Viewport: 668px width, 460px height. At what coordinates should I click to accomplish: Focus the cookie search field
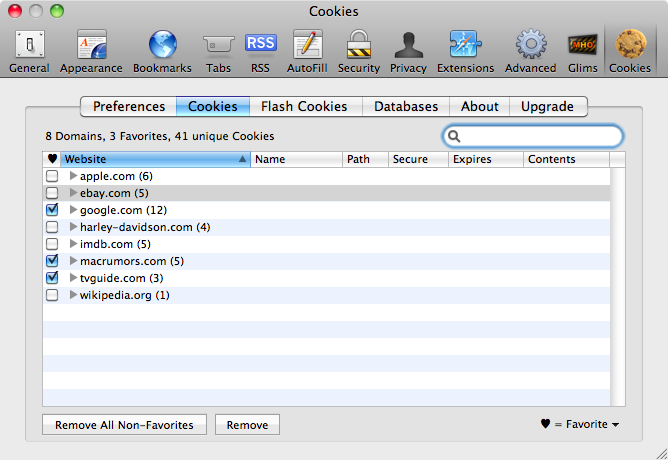pyautogui.click(x=533, y=136)
